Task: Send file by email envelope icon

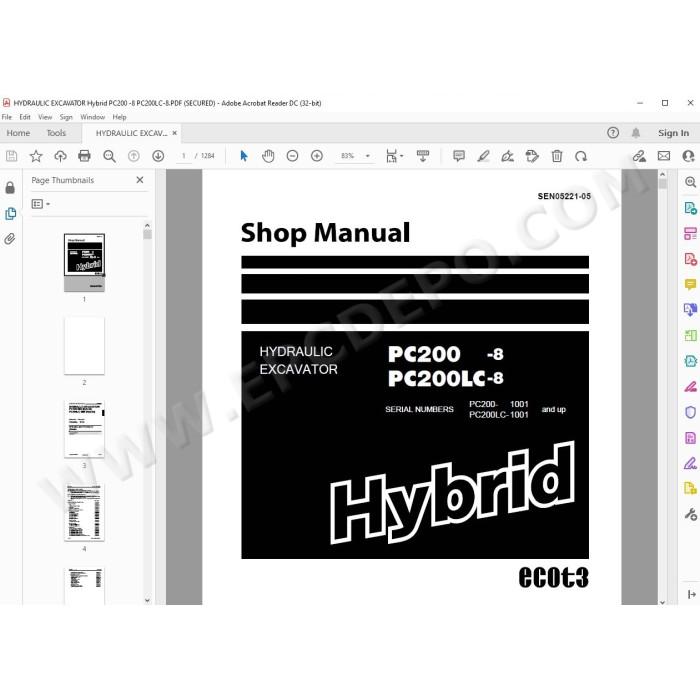Action: pos(664,156)
